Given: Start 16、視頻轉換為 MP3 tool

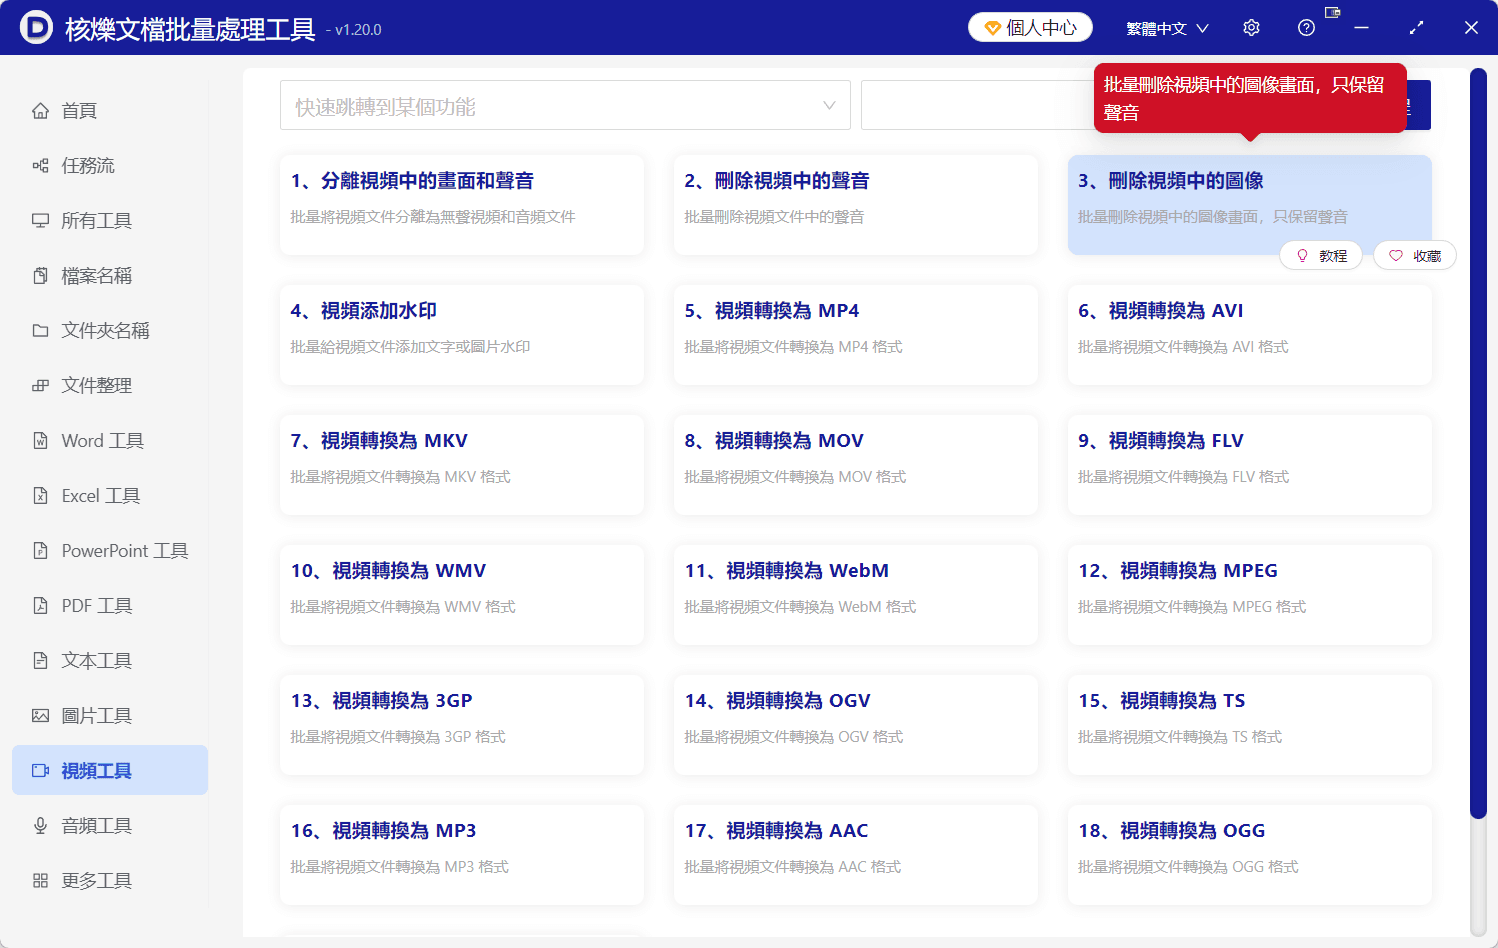Looking at the screenshot, I should (462, 855).
